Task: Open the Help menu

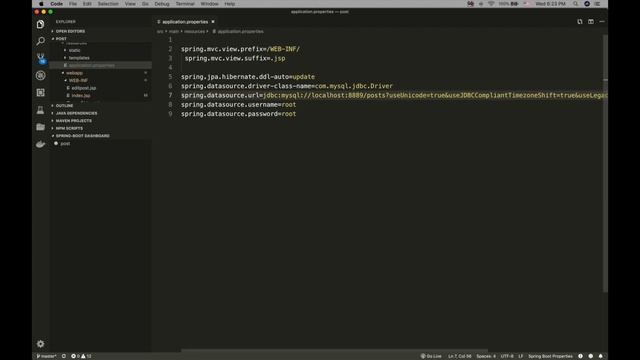Action: pos(229,4)
